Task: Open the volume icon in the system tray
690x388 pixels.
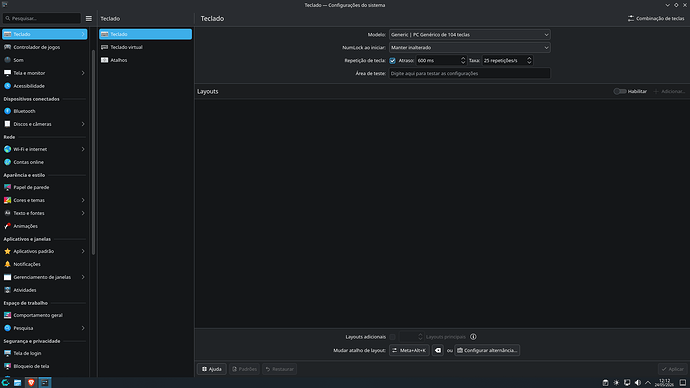Action: point(638,383)
